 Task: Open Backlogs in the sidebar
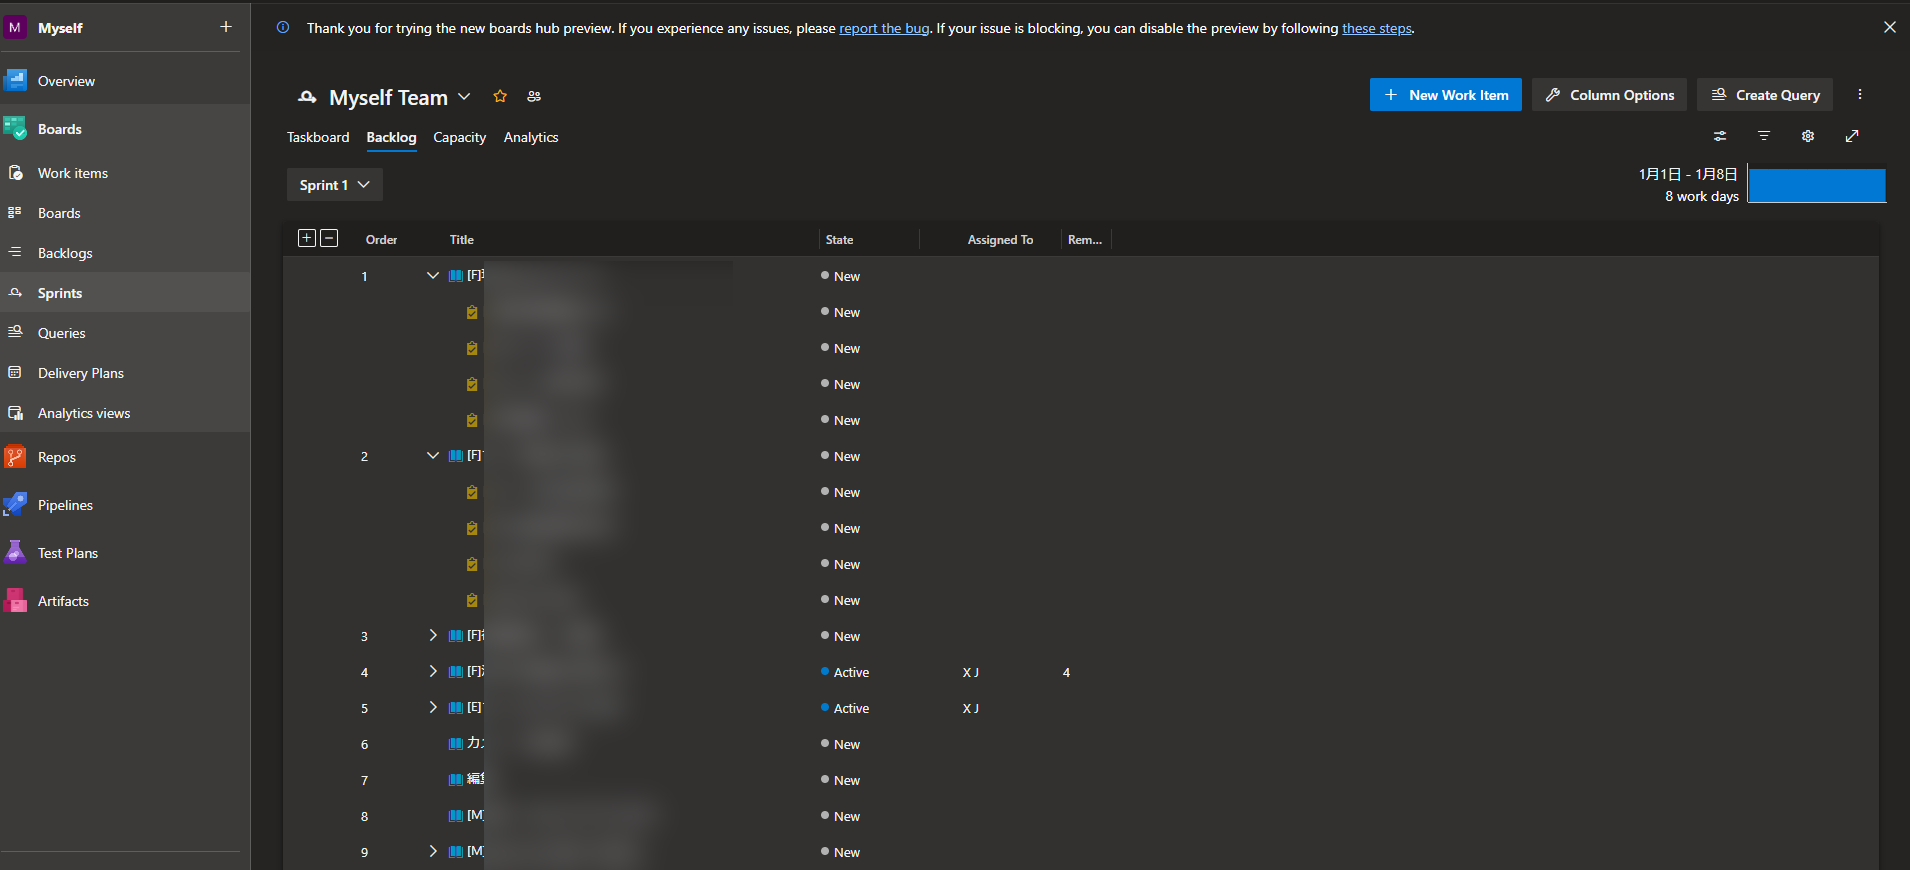pos(125,253)
